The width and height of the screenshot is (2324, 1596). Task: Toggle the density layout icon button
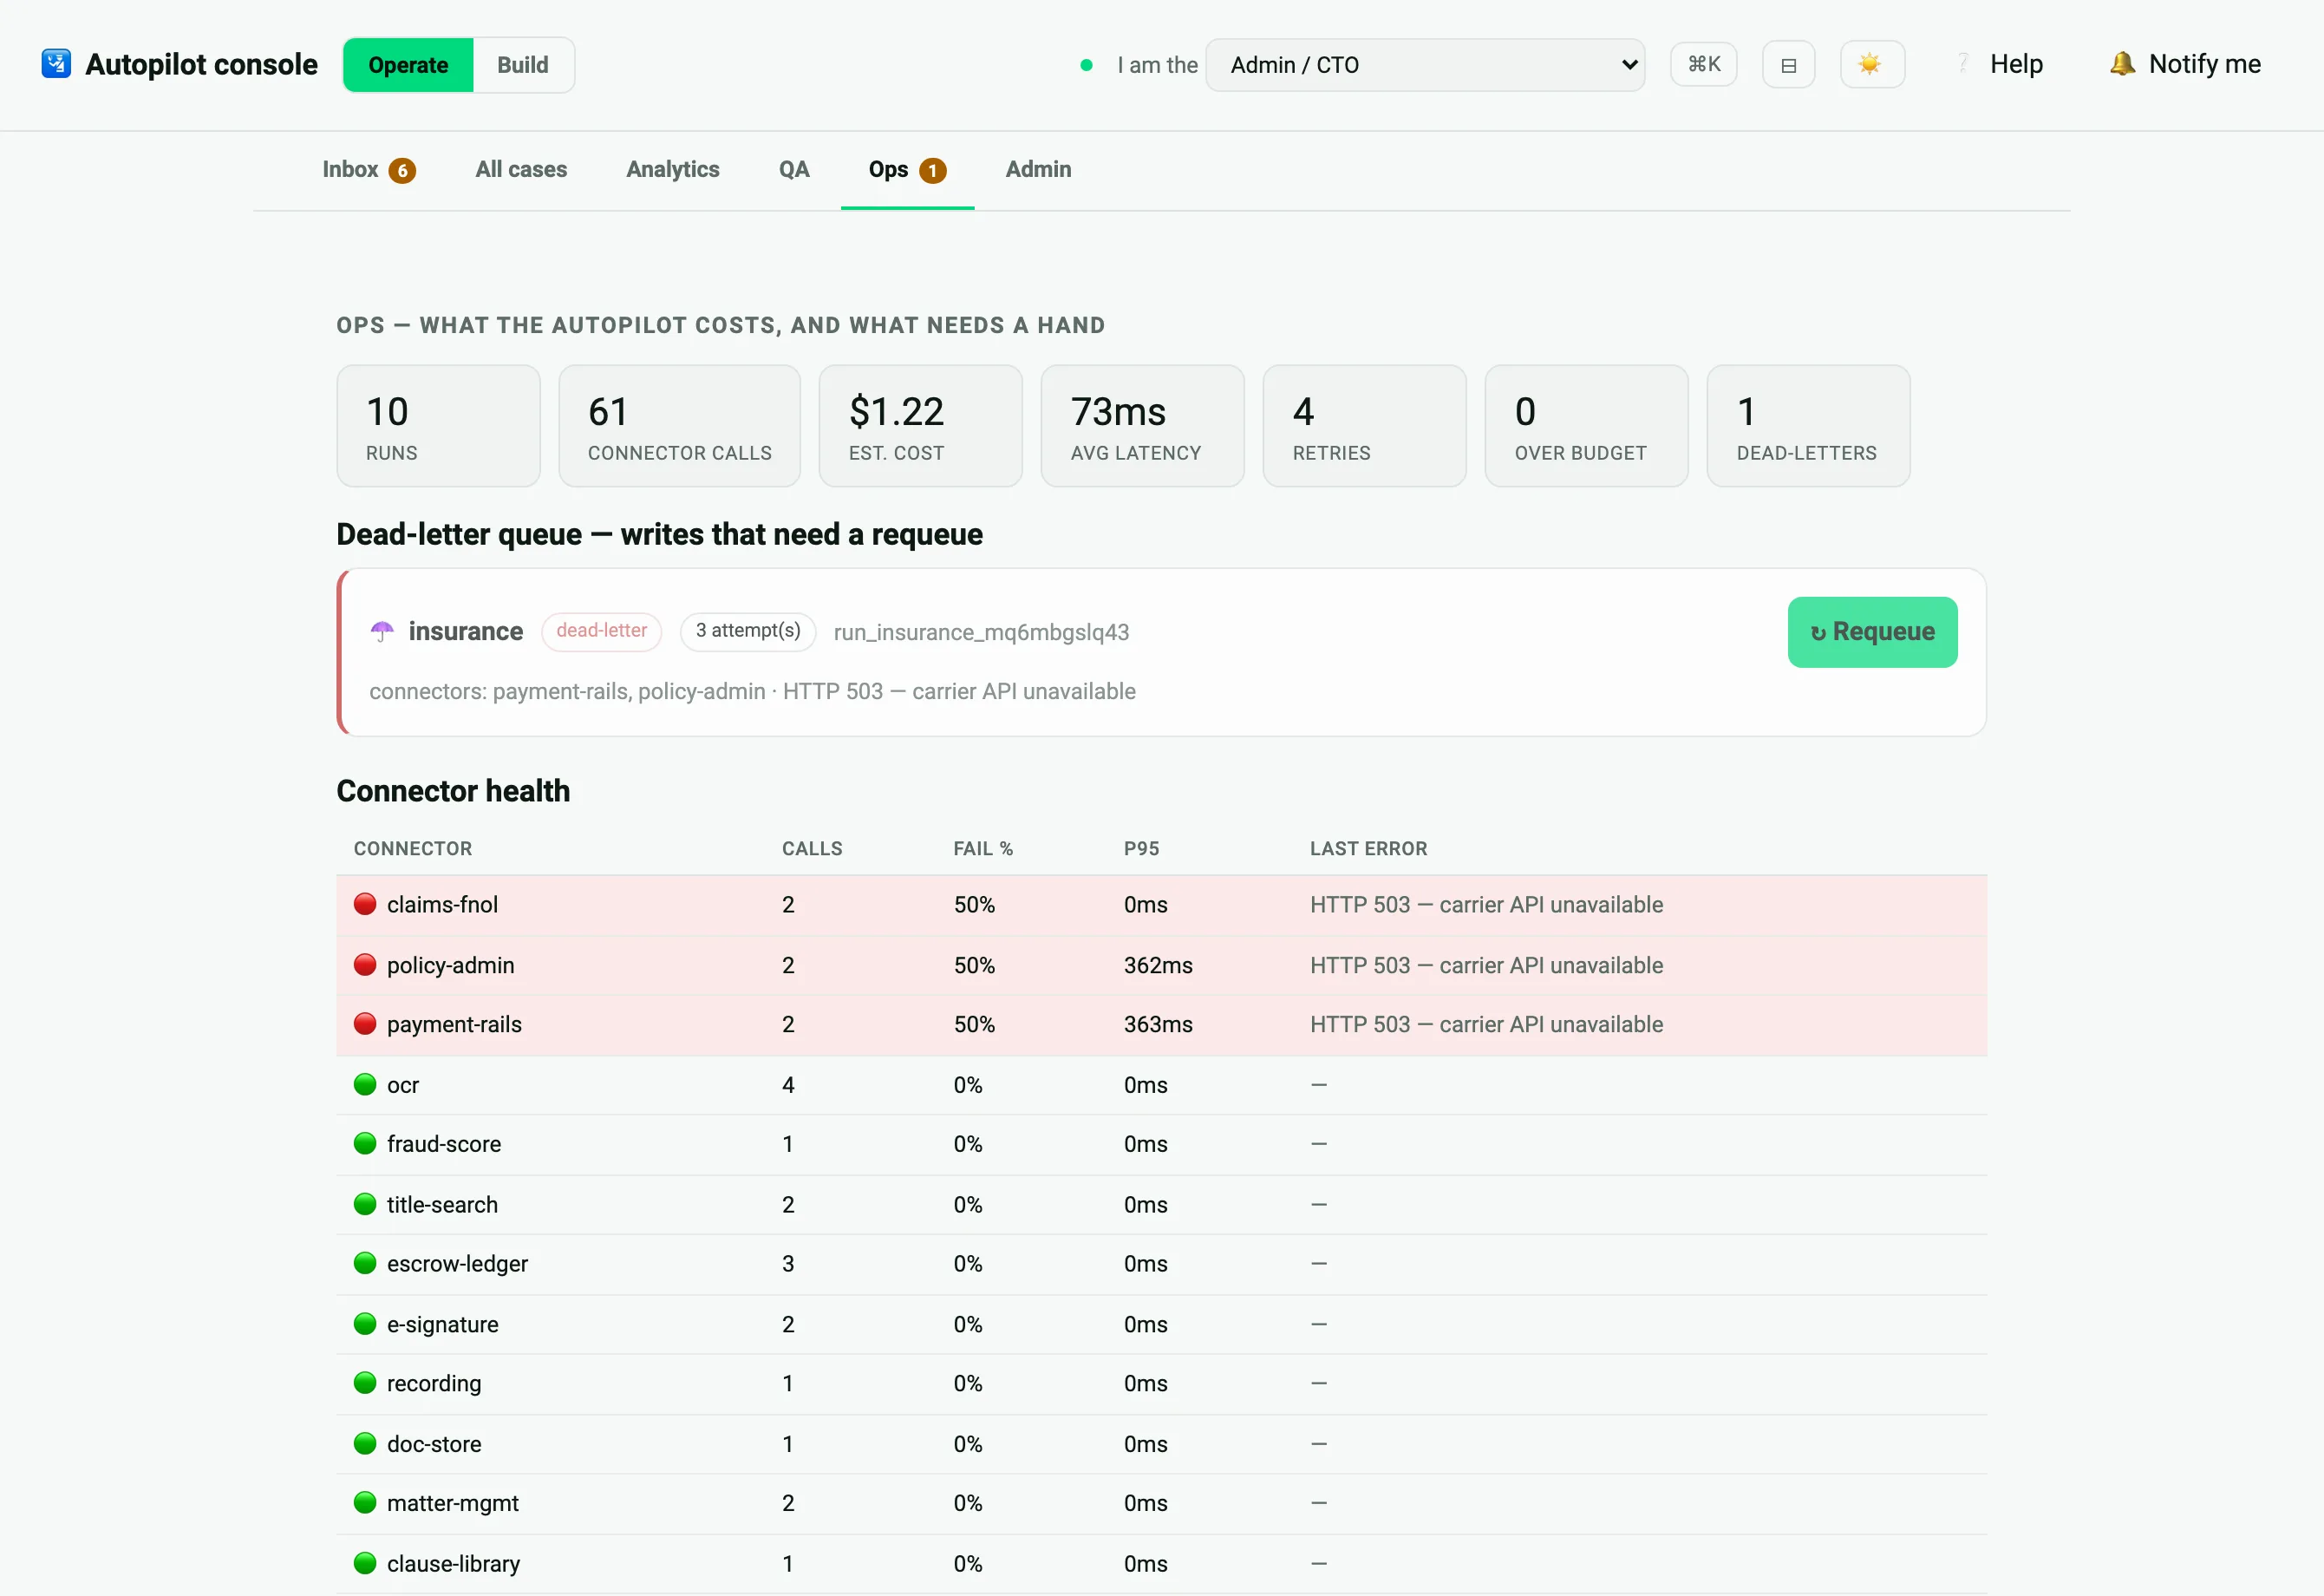[x=1788, y=65]
